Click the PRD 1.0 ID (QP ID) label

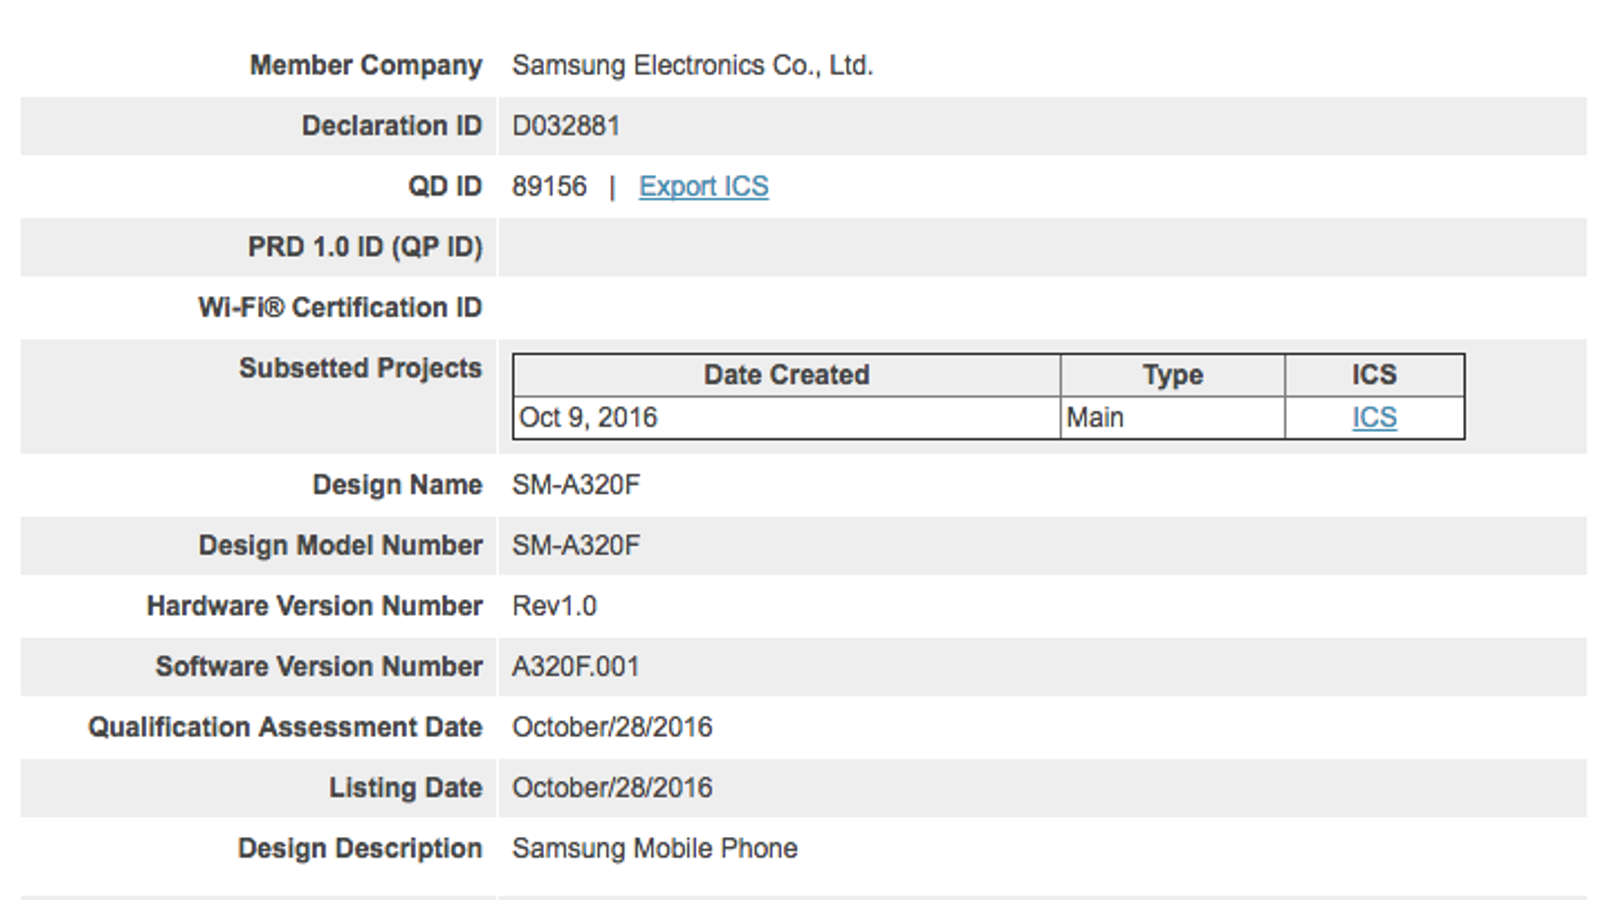pos(364,247)
